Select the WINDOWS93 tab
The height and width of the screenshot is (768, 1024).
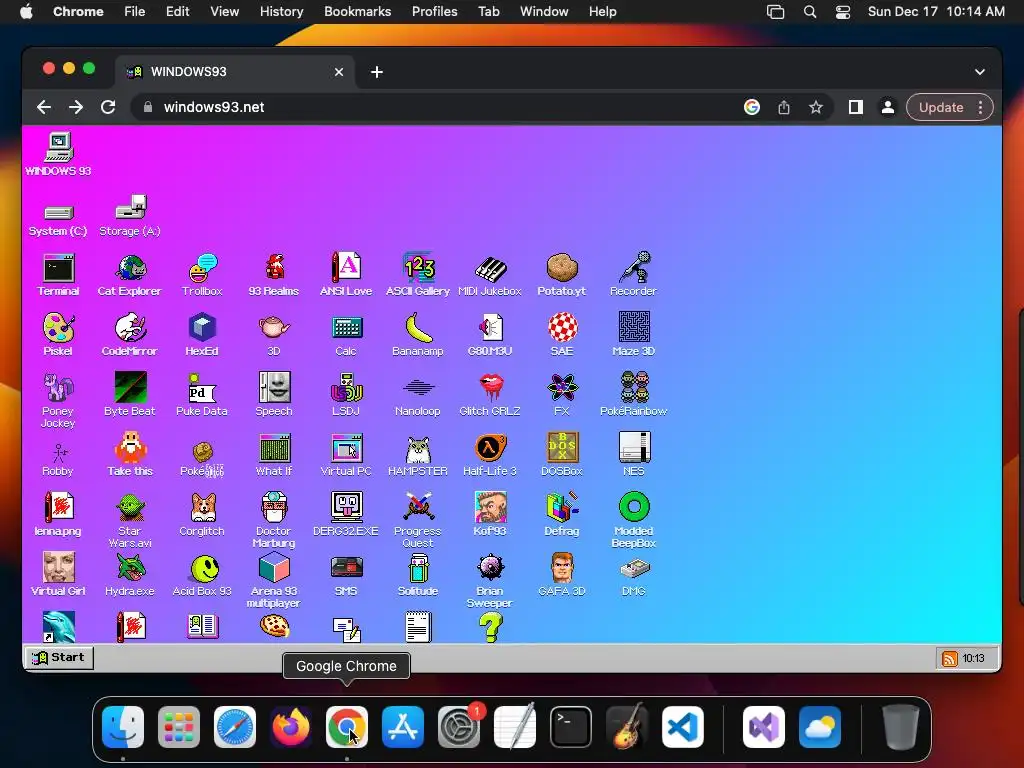[x=235, y=72]
